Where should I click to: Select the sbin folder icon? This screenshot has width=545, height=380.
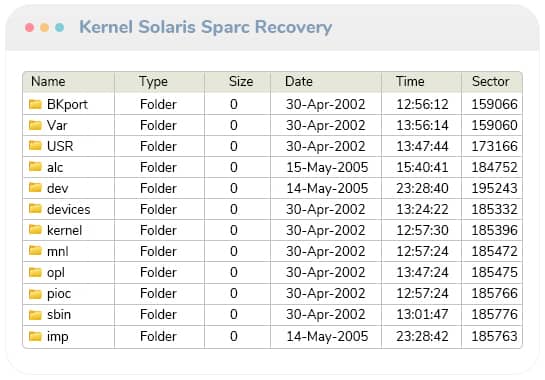tap(35, 314)
